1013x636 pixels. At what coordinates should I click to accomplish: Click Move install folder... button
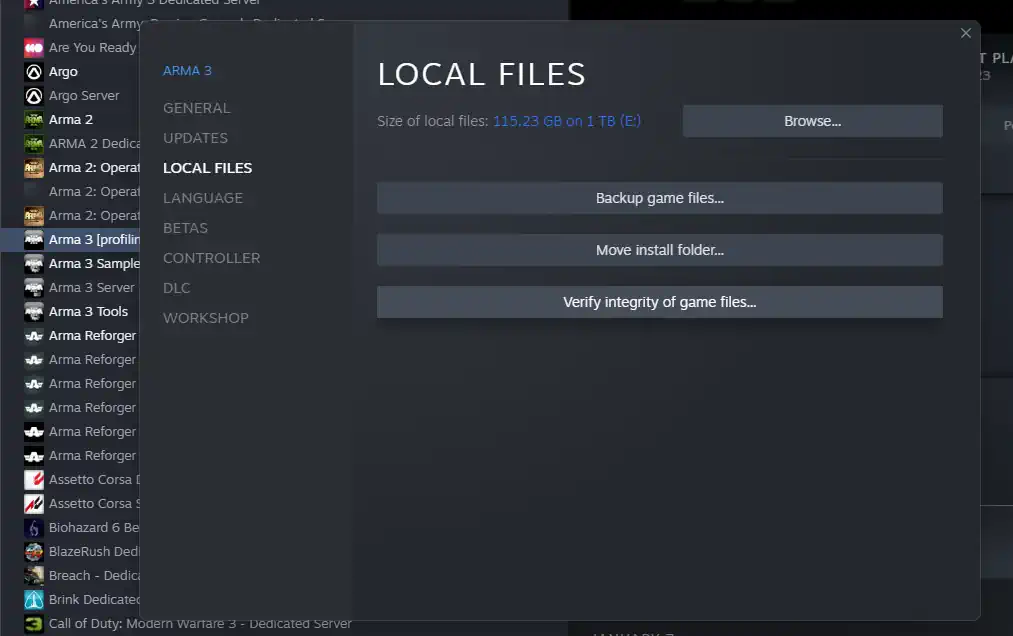pos(660,250)
